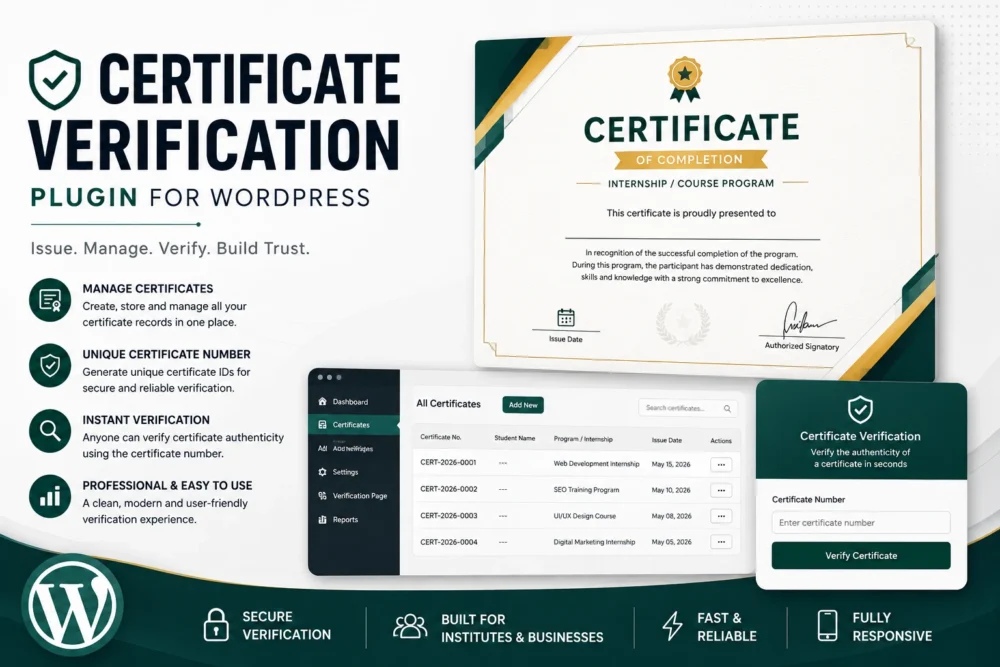Select the Certificates sidebar item
This screenshot has width=1000, height=667.
(354, 425)
